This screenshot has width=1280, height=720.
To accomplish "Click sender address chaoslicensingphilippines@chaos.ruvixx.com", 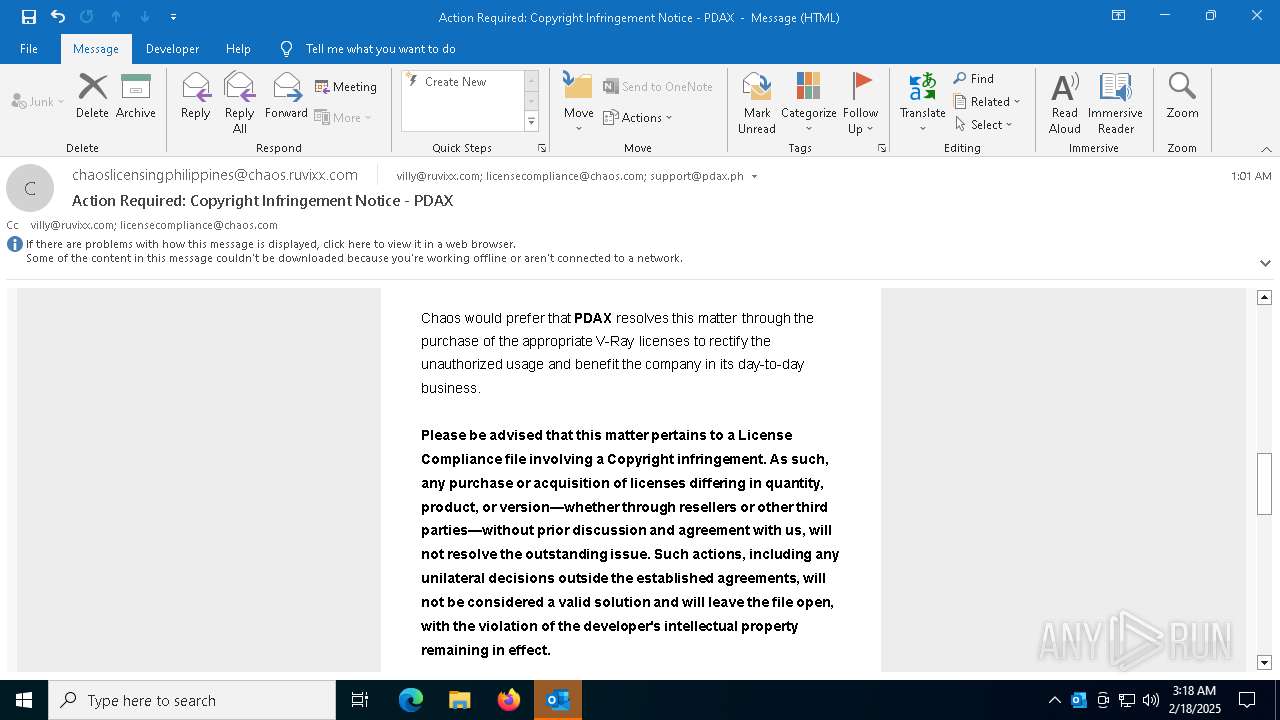I will (x=215, y=175).
